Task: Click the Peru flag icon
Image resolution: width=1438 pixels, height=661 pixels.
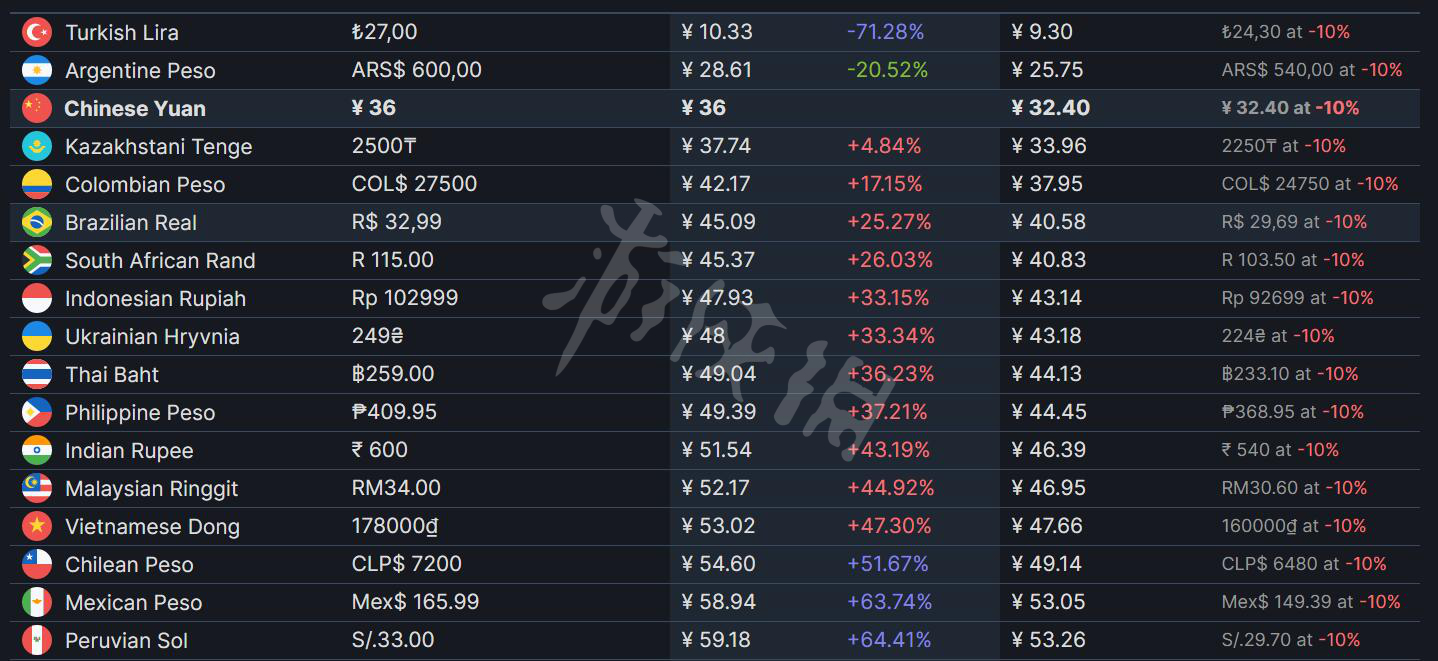Action: point(37,640)
